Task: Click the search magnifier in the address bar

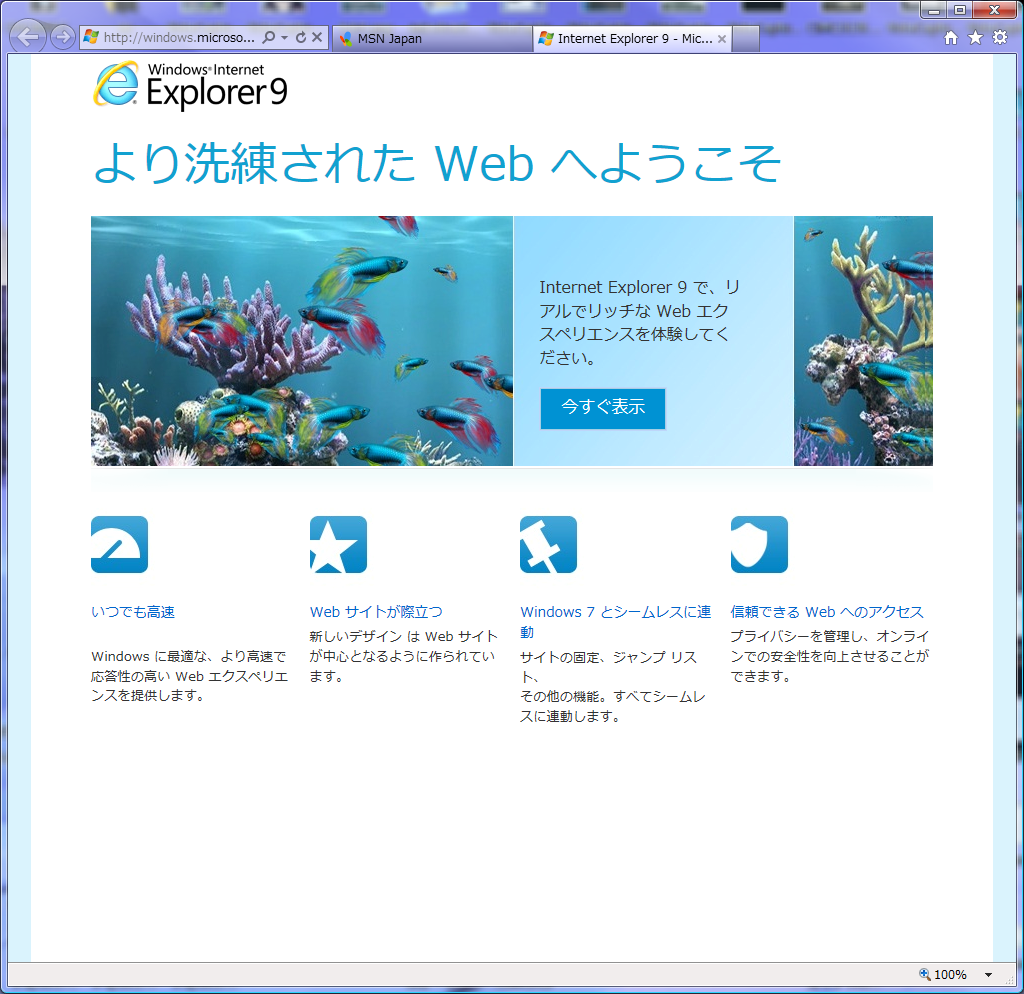Action: [x=268, y=37]
